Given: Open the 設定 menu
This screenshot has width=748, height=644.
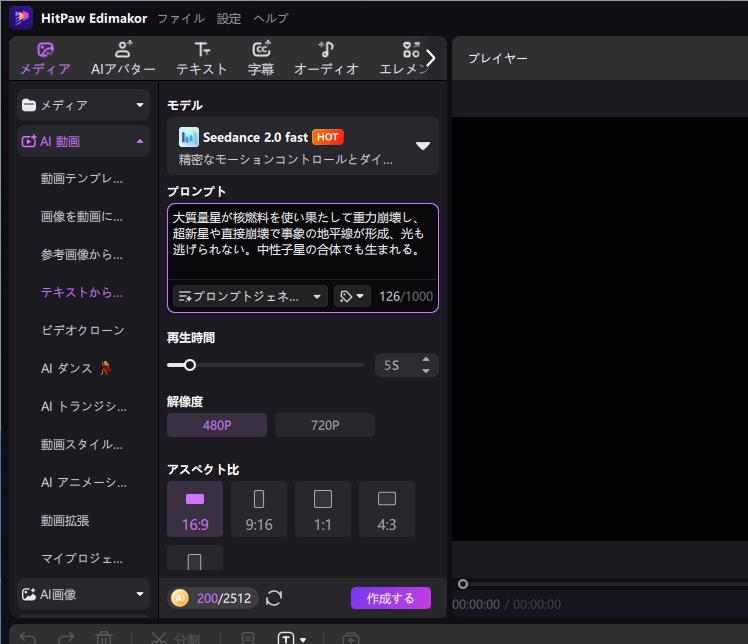Looking at the screenshot, I should (229, 19).
